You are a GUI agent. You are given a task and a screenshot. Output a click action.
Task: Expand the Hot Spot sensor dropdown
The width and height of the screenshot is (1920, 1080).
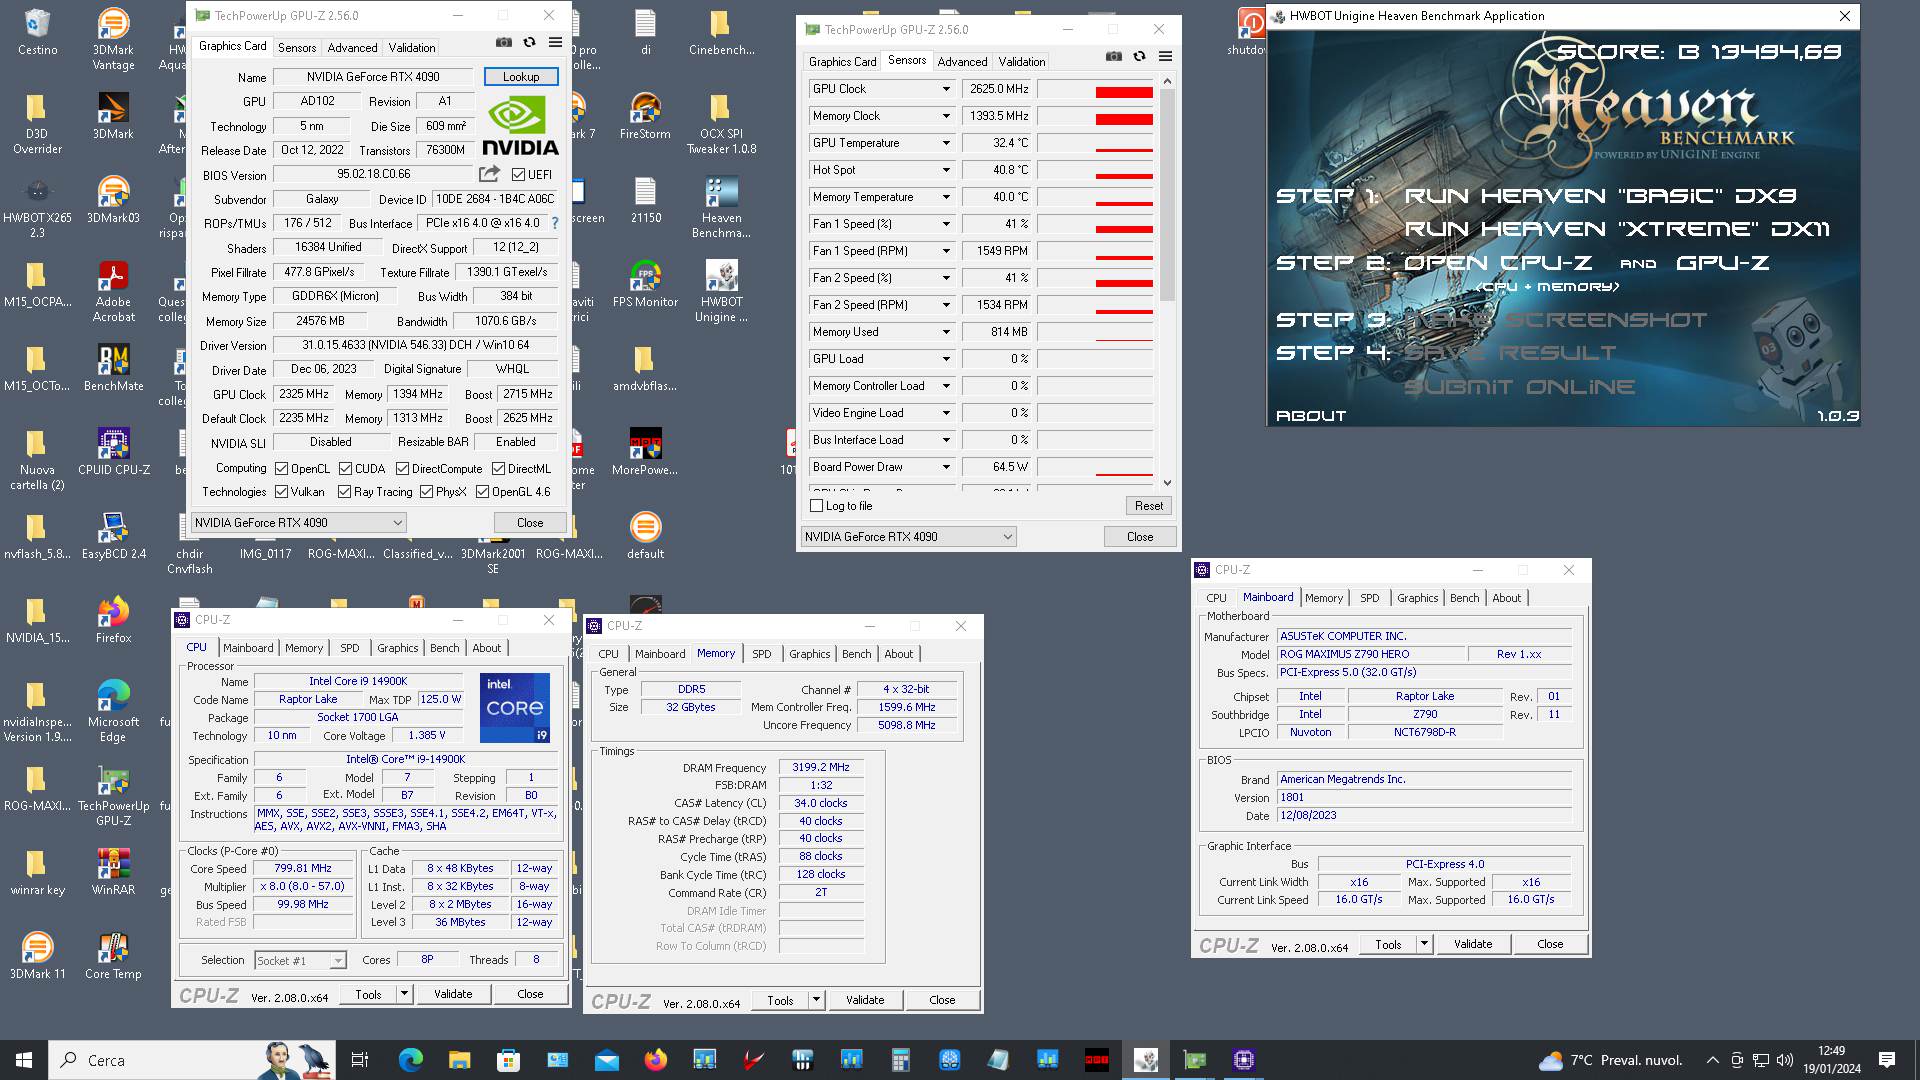coord(945,170)
